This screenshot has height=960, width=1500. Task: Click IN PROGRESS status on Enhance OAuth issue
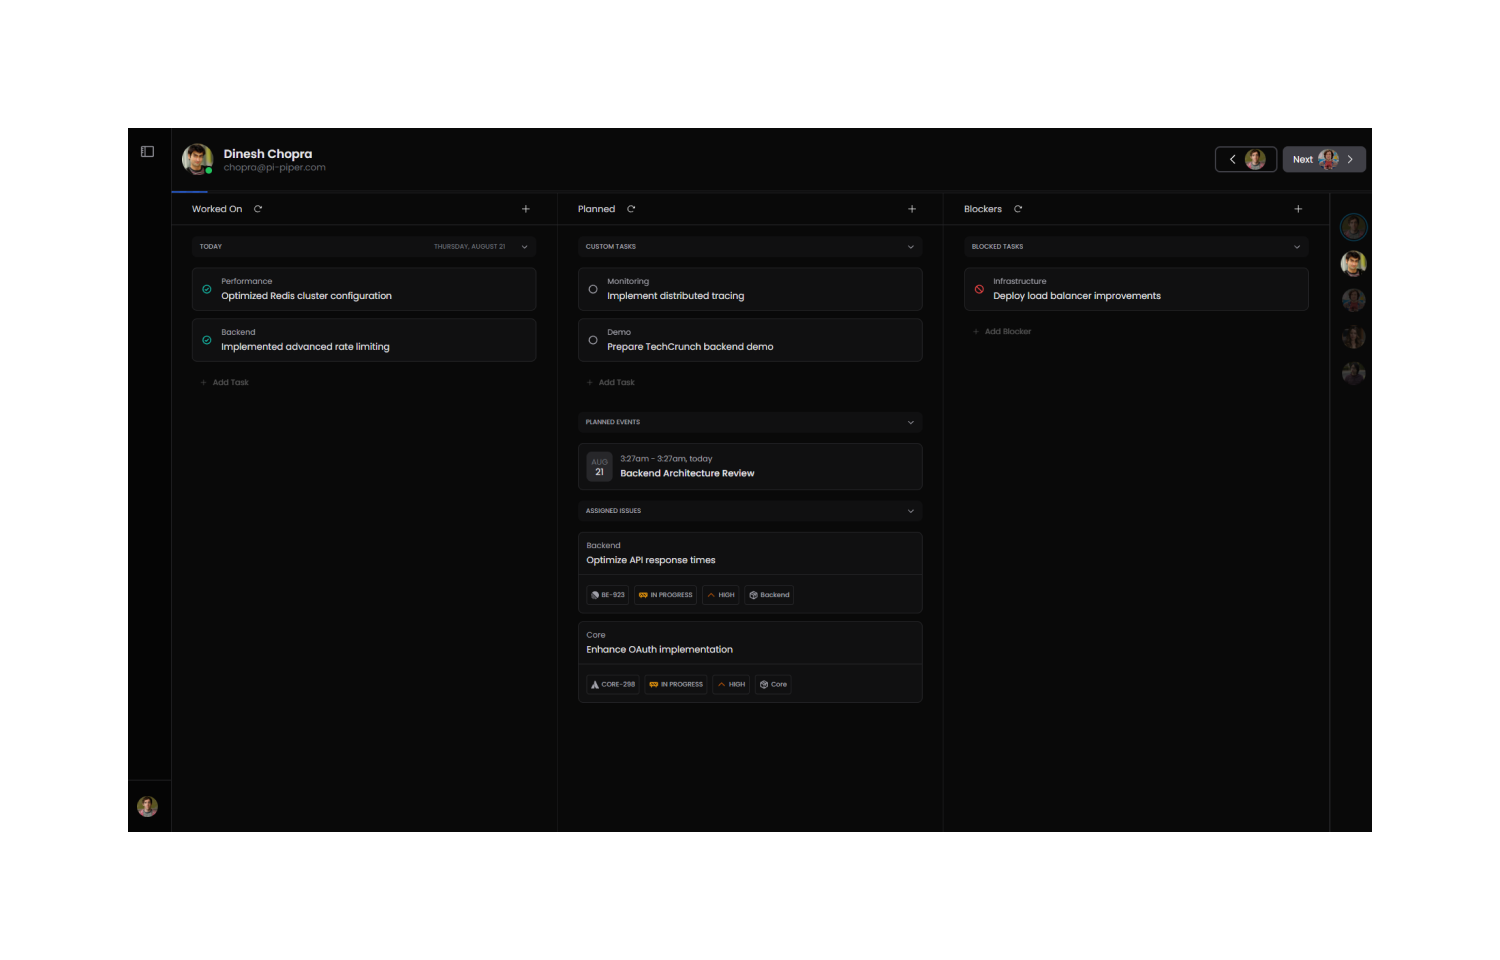click(x=676, y=685)
